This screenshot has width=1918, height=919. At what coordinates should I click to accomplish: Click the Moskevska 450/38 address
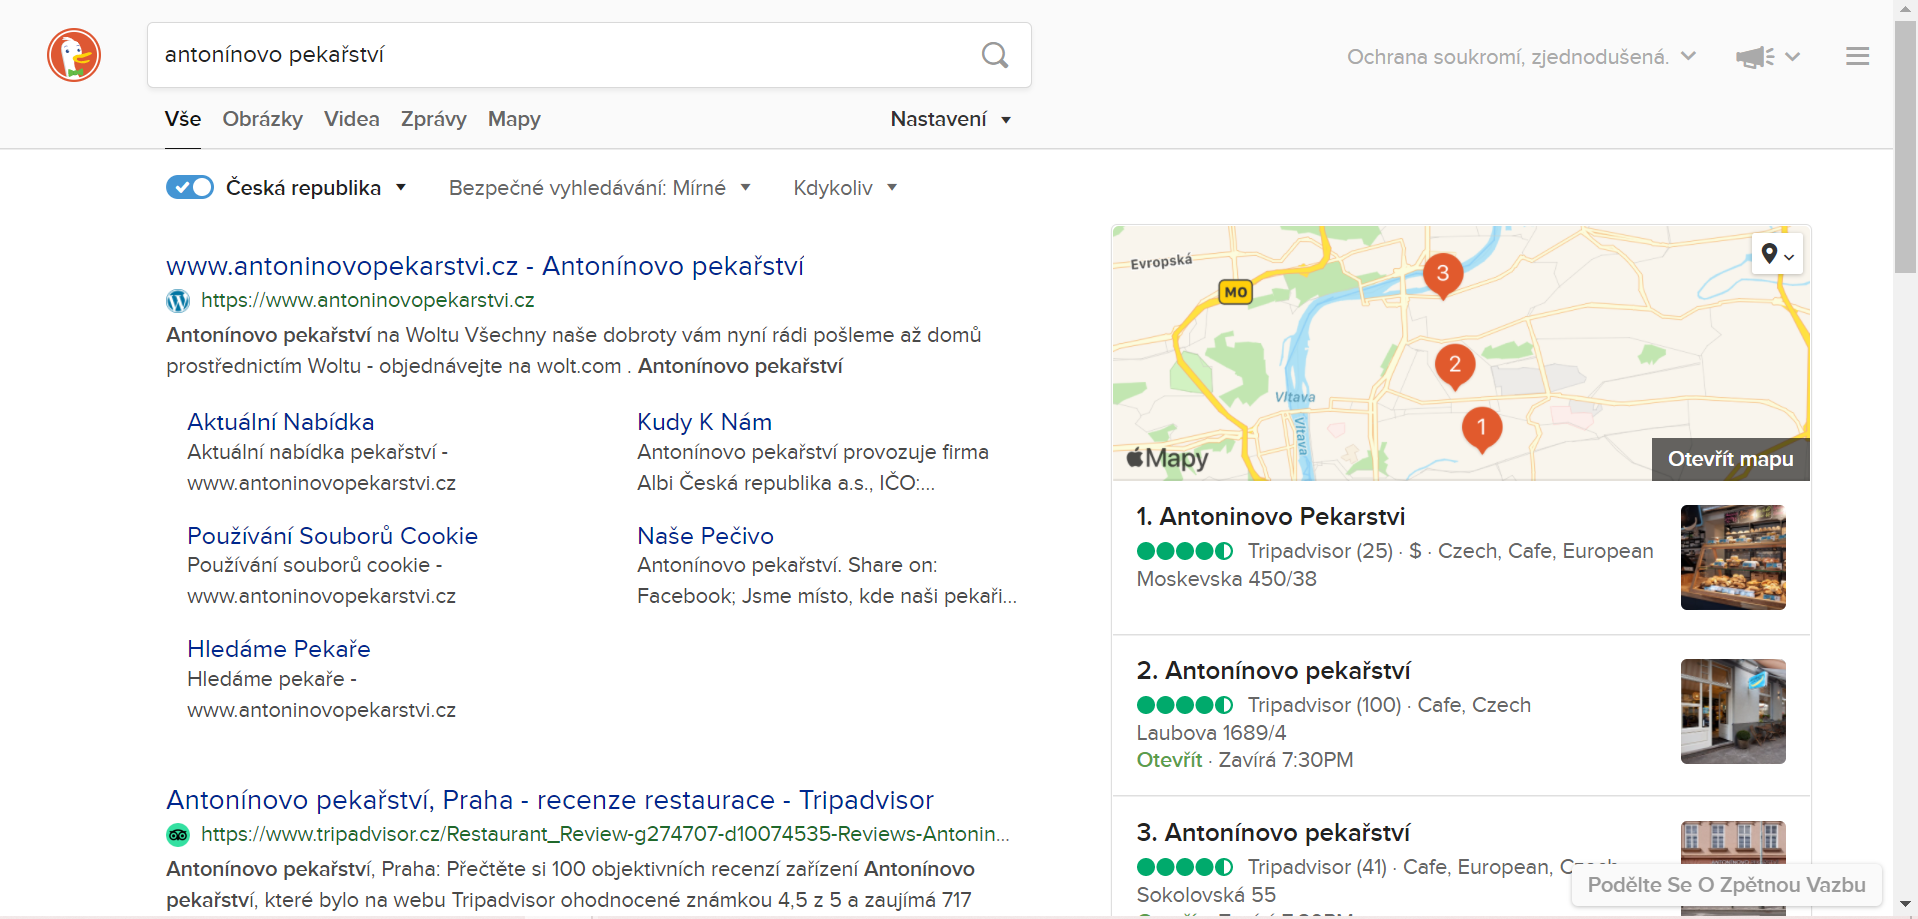tap(1227, 579)
